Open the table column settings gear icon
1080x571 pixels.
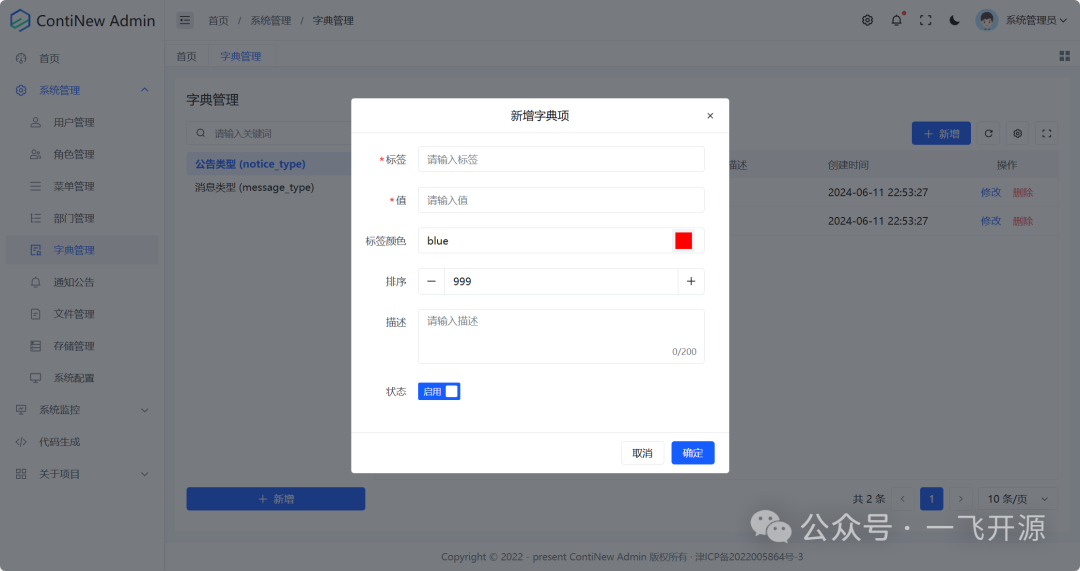coord(1017,134)
